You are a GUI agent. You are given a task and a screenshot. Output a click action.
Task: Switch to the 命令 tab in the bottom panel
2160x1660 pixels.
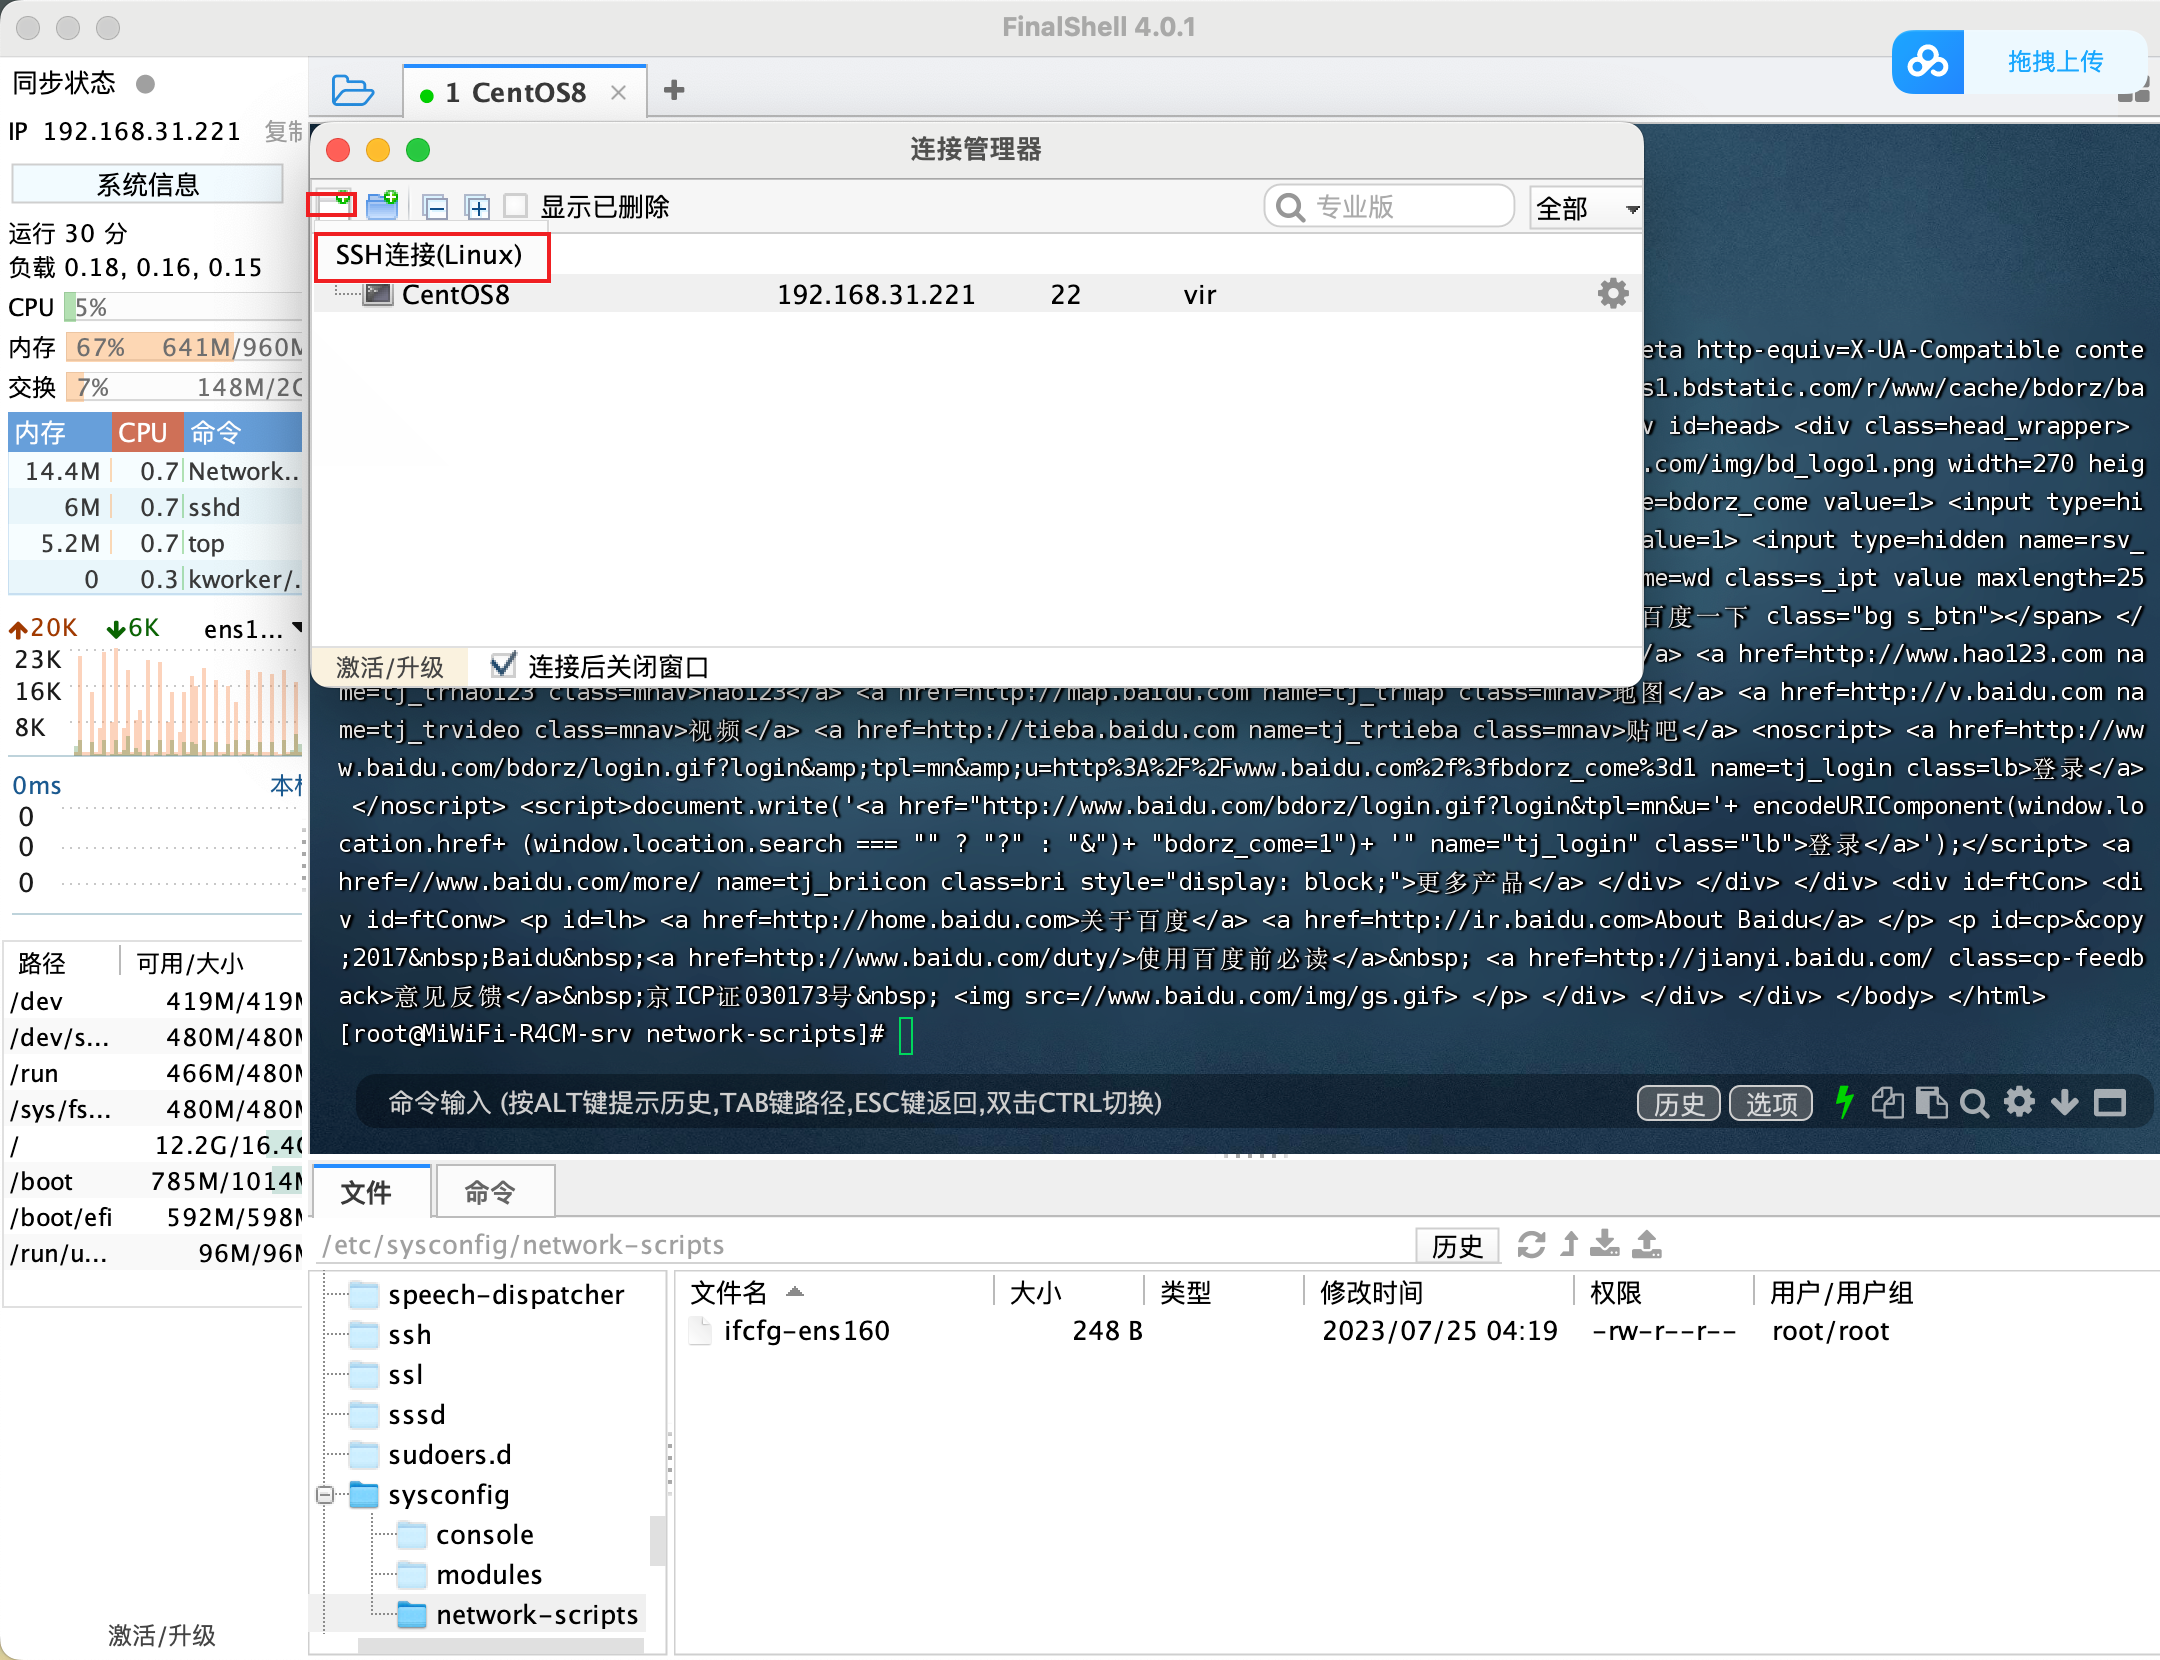coord(490,1191)
